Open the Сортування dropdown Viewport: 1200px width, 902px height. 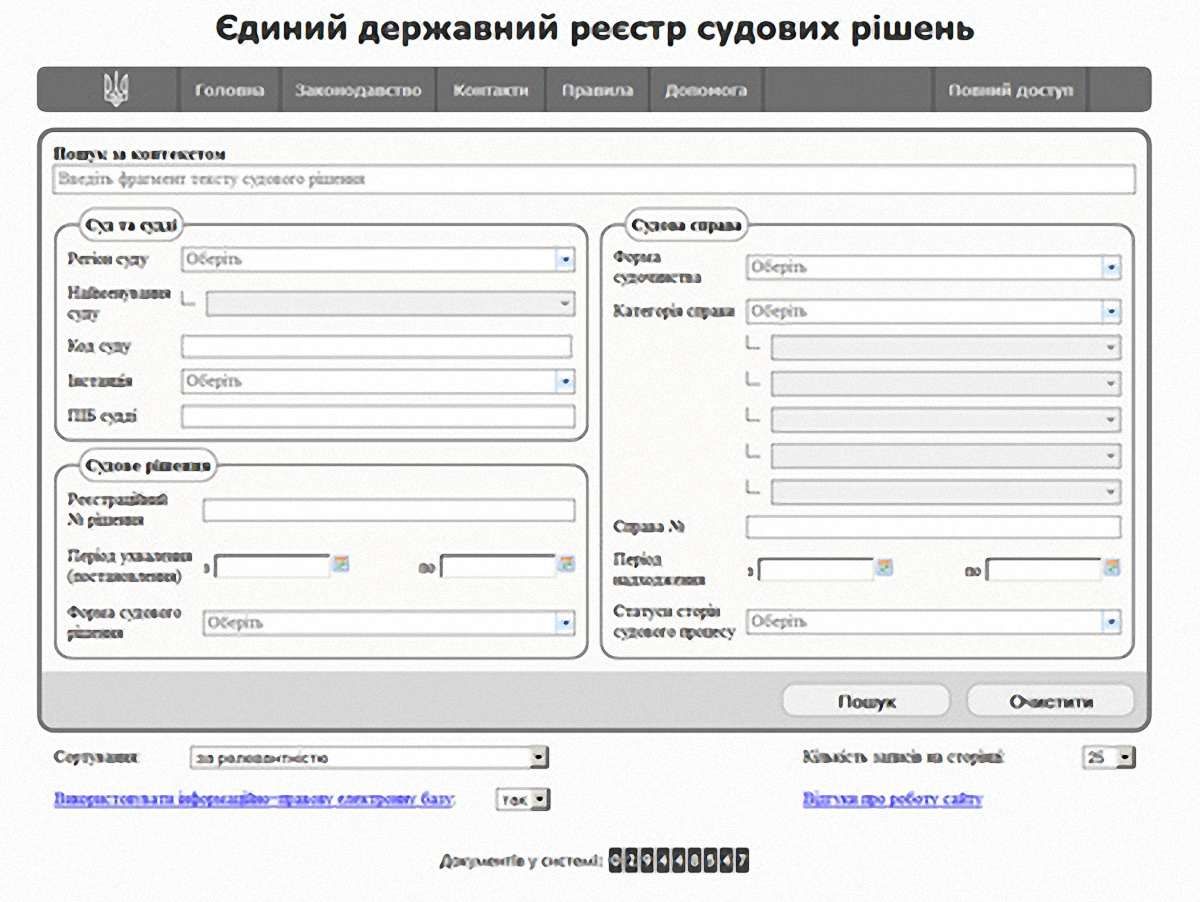tap(369, 758)
